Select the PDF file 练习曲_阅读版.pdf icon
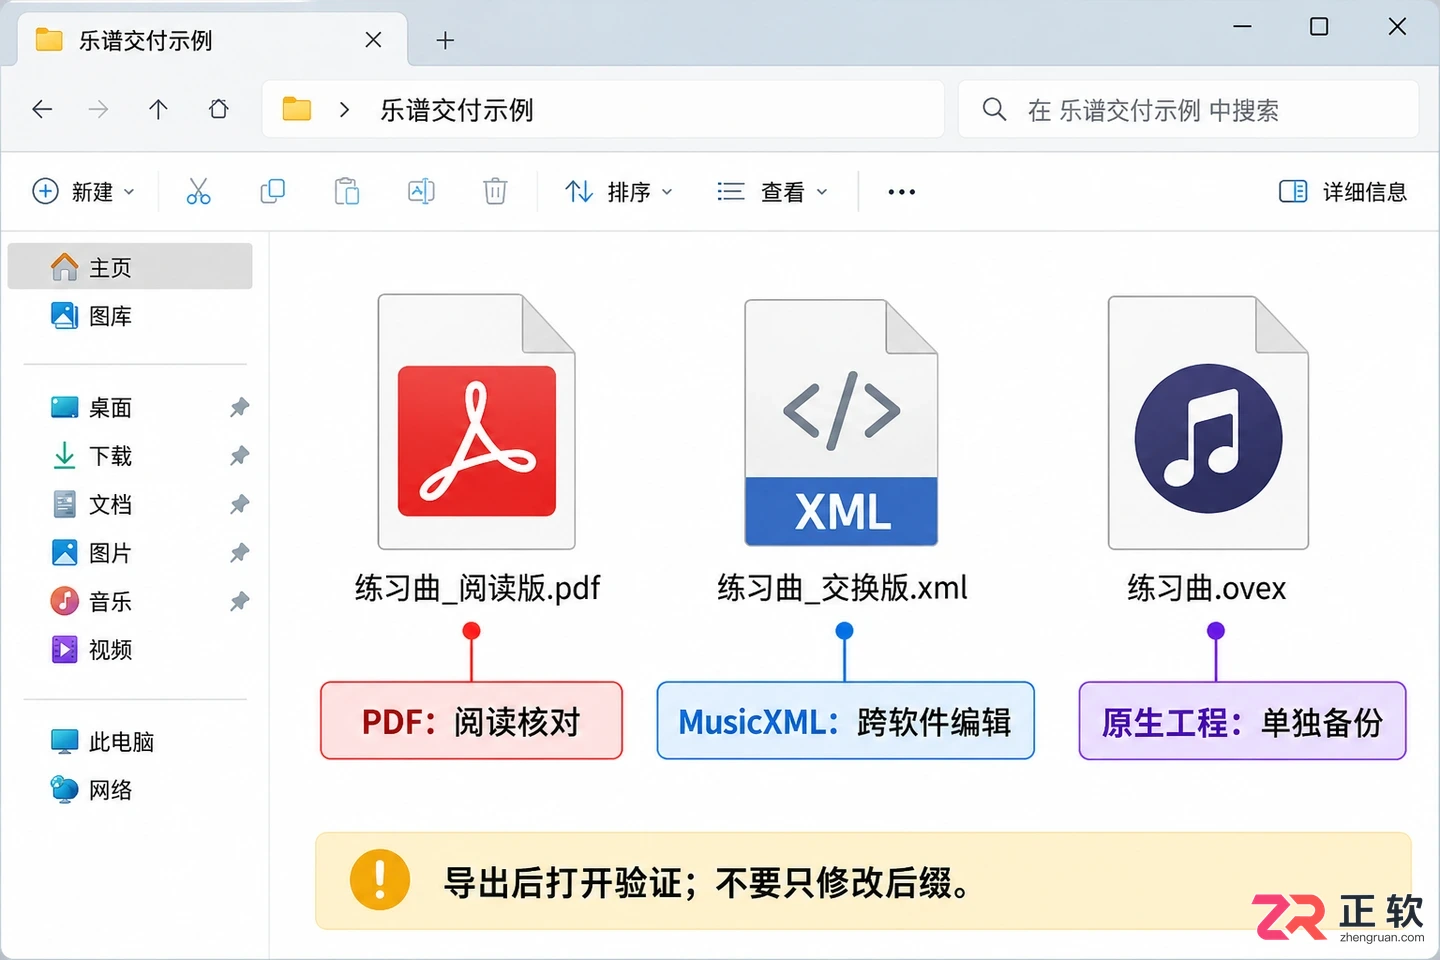This screenshot has height=960, width=1440. [476, 421]
